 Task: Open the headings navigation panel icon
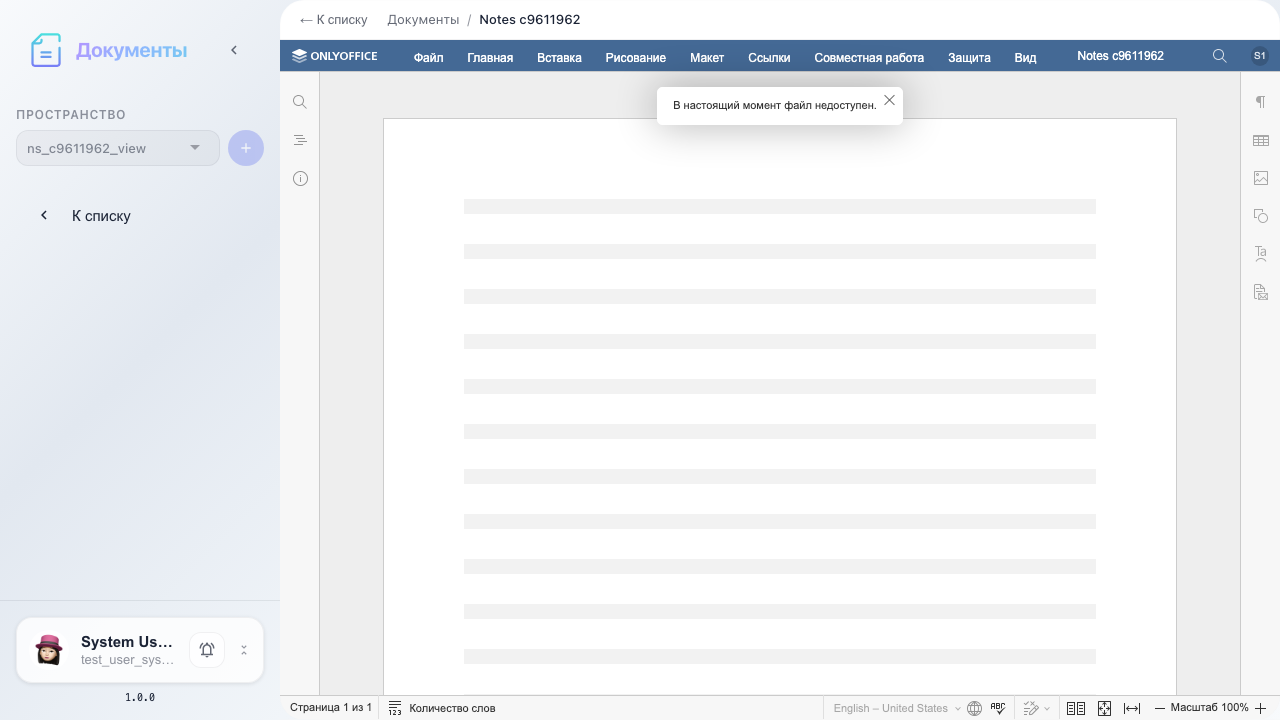[300, 140]
